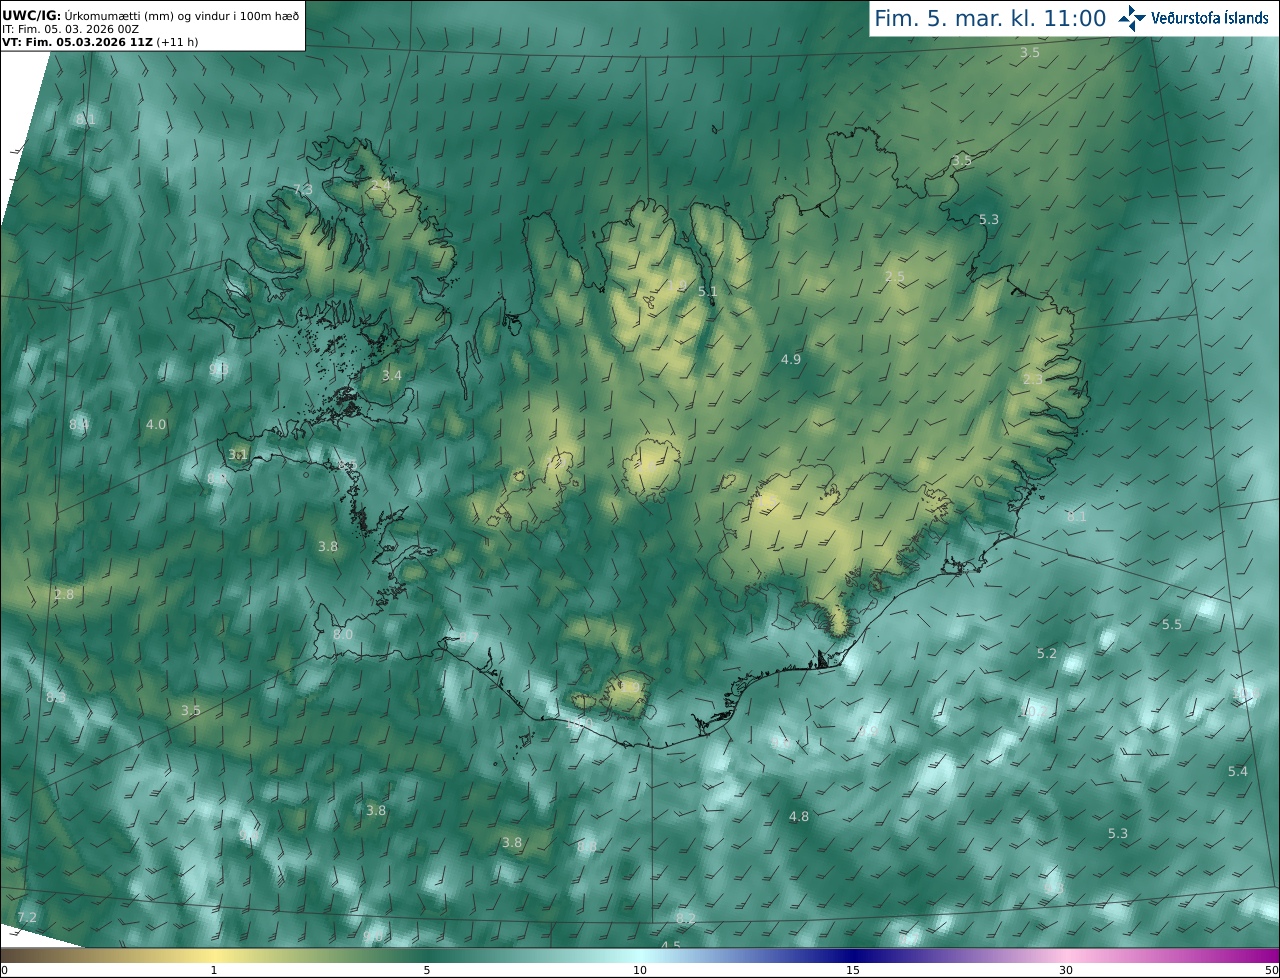Click the color scale tick label 15
The image size is (1280, 978).
[853, 970]
